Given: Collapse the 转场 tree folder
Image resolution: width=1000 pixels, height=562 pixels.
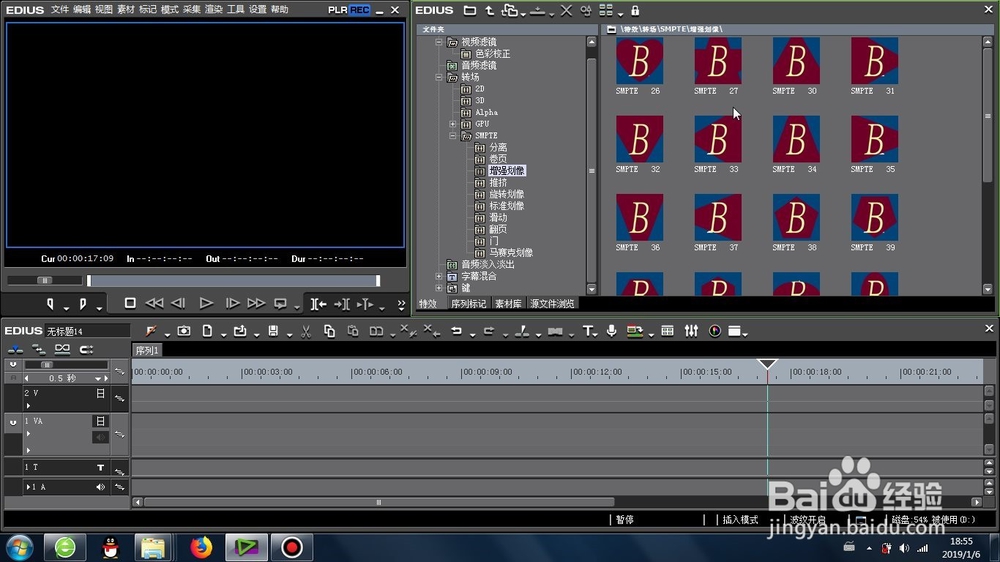Looking at the screenshot, I should [439, 77].
